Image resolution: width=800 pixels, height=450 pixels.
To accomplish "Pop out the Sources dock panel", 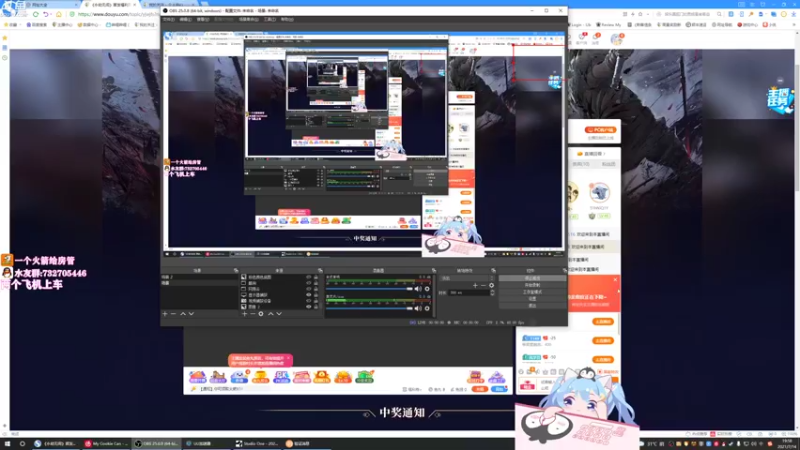I will (320, 270).
